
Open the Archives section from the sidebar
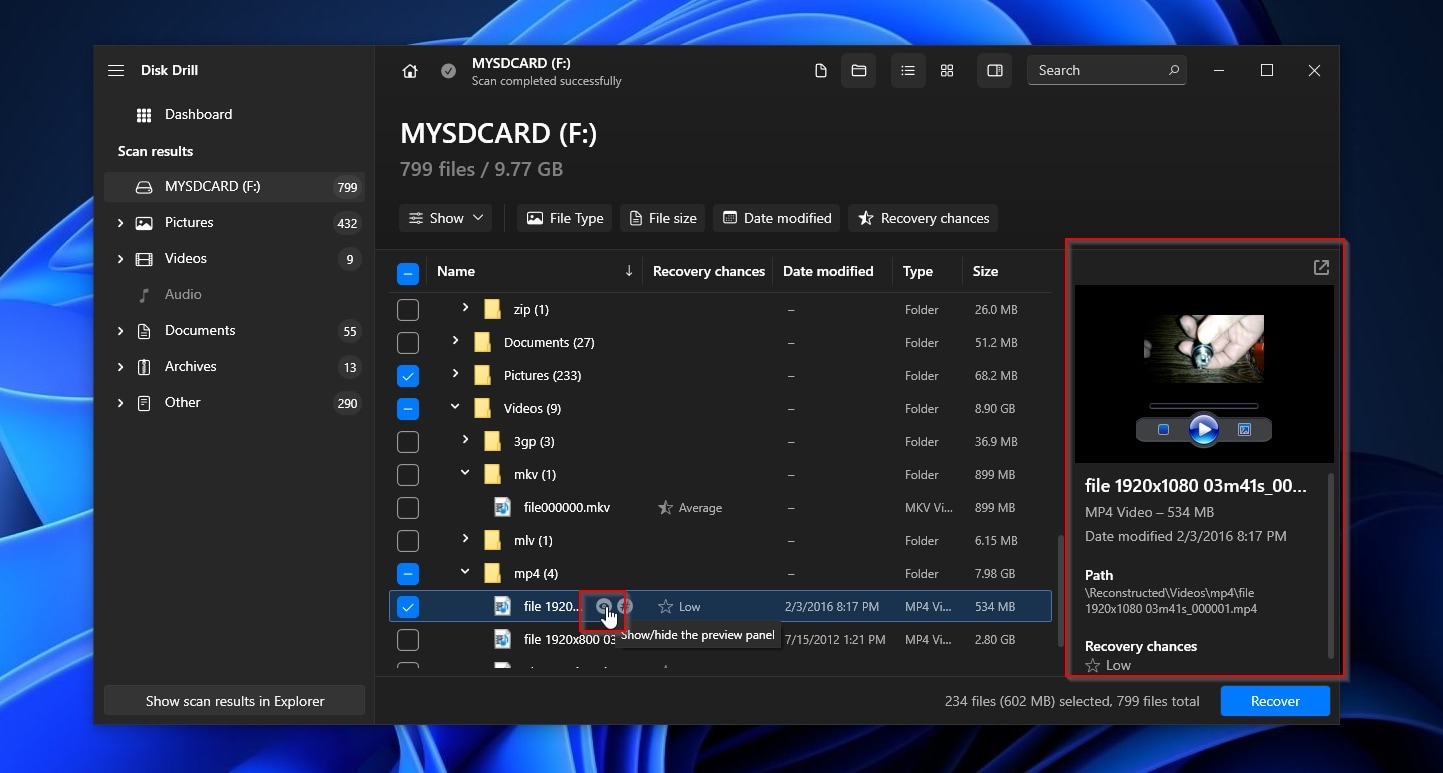point(193,366)
